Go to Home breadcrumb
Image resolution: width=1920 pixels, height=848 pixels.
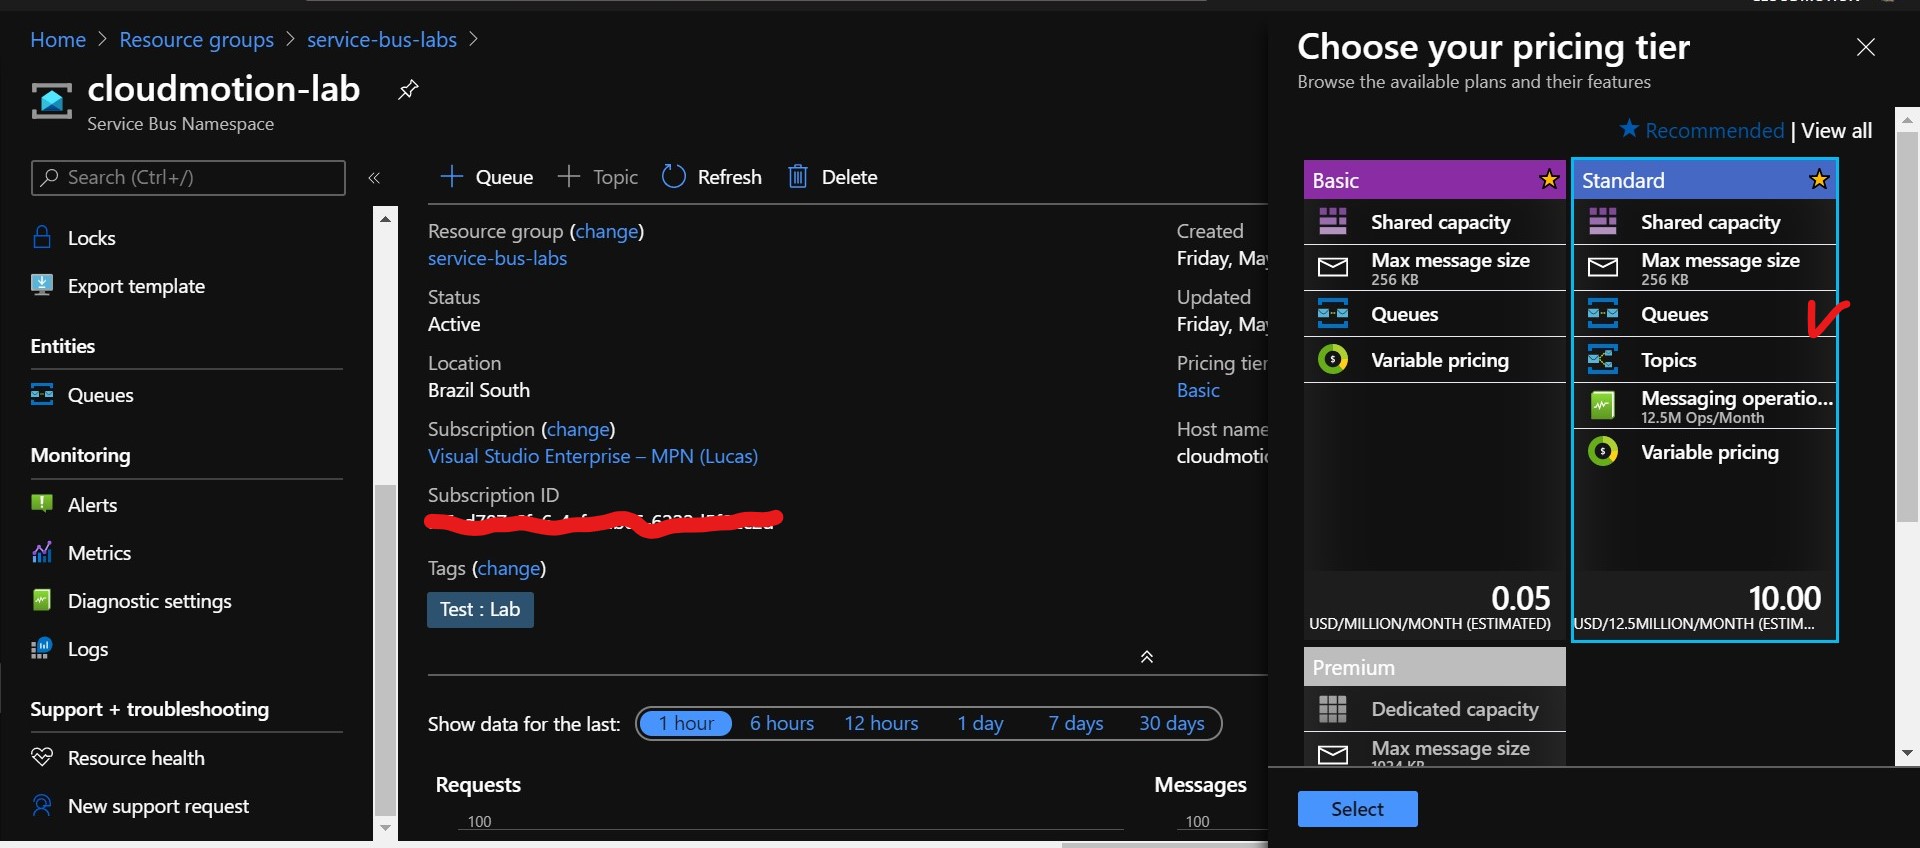[58, 40]
